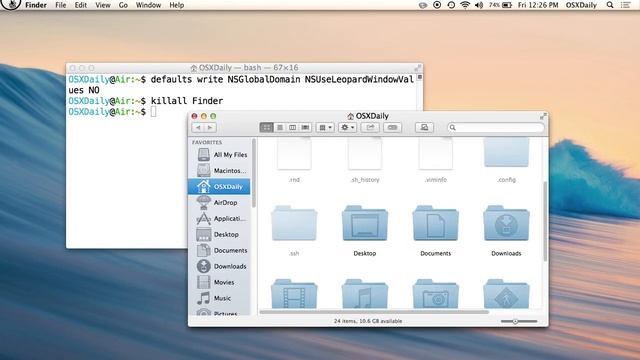Click the Terminal command prompt cursor
This screenshot has width=640, height=360.
153,111
